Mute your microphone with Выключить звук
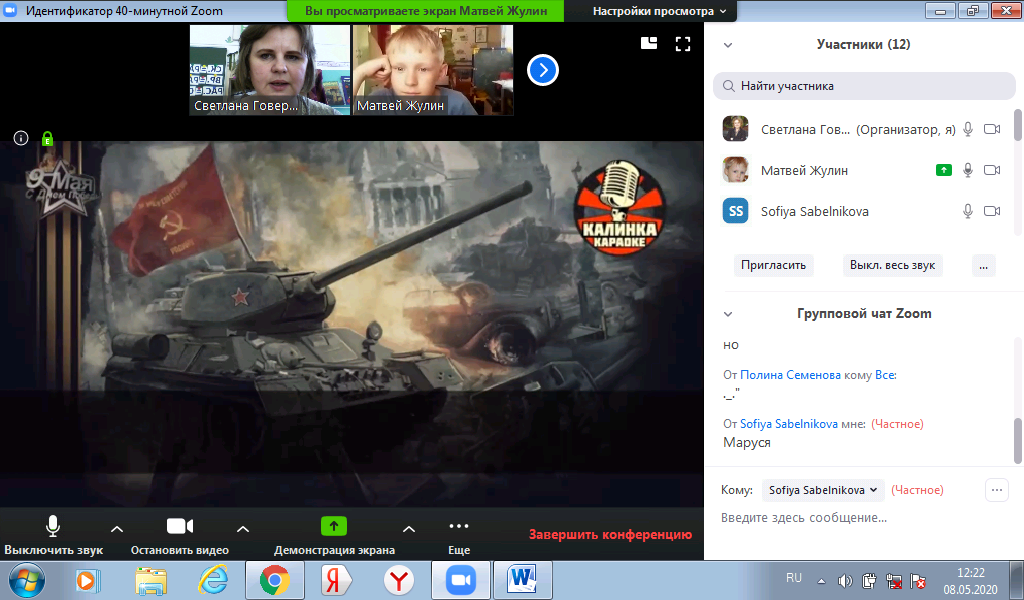 [53, 535]
